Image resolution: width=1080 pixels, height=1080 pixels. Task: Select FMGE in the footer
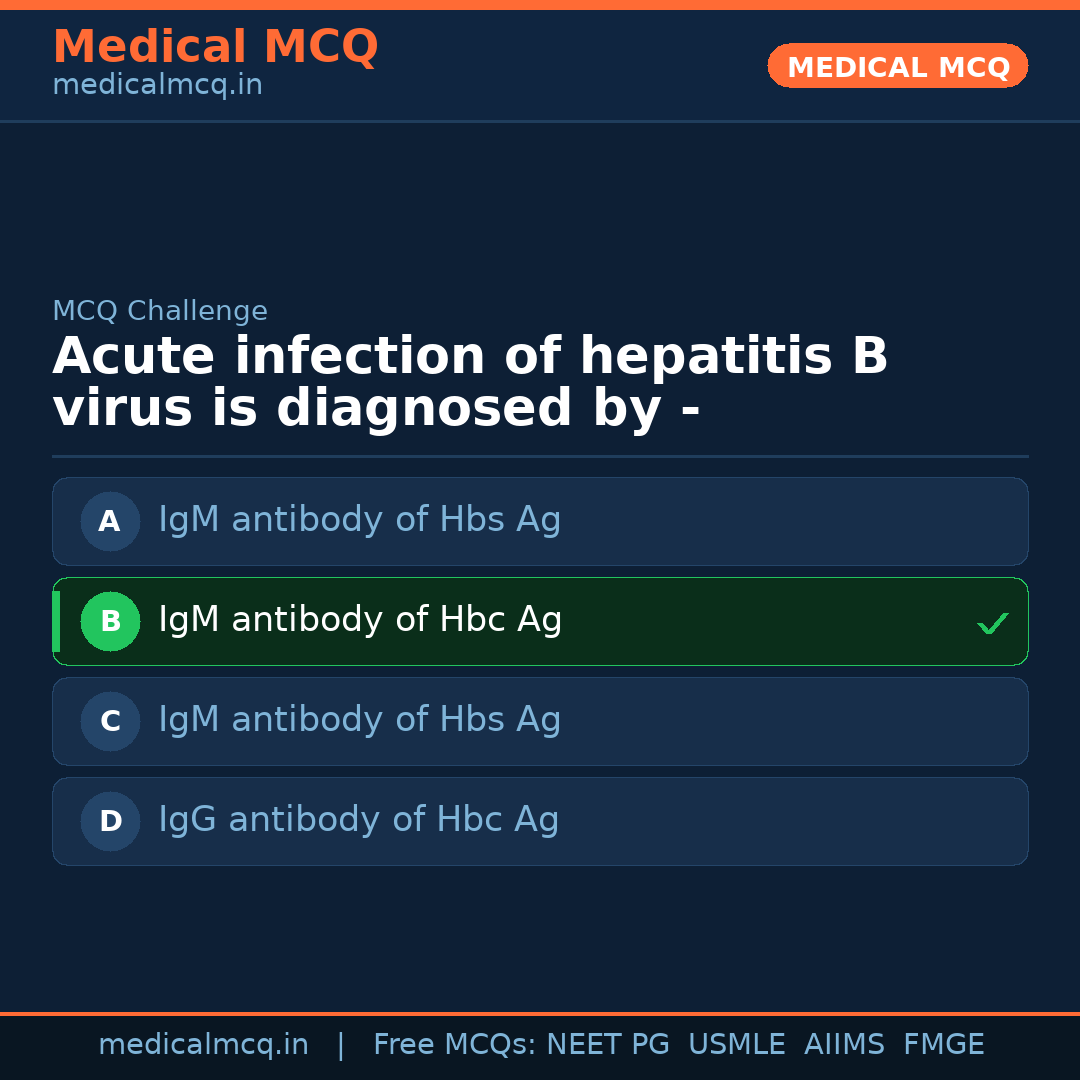943,1045
